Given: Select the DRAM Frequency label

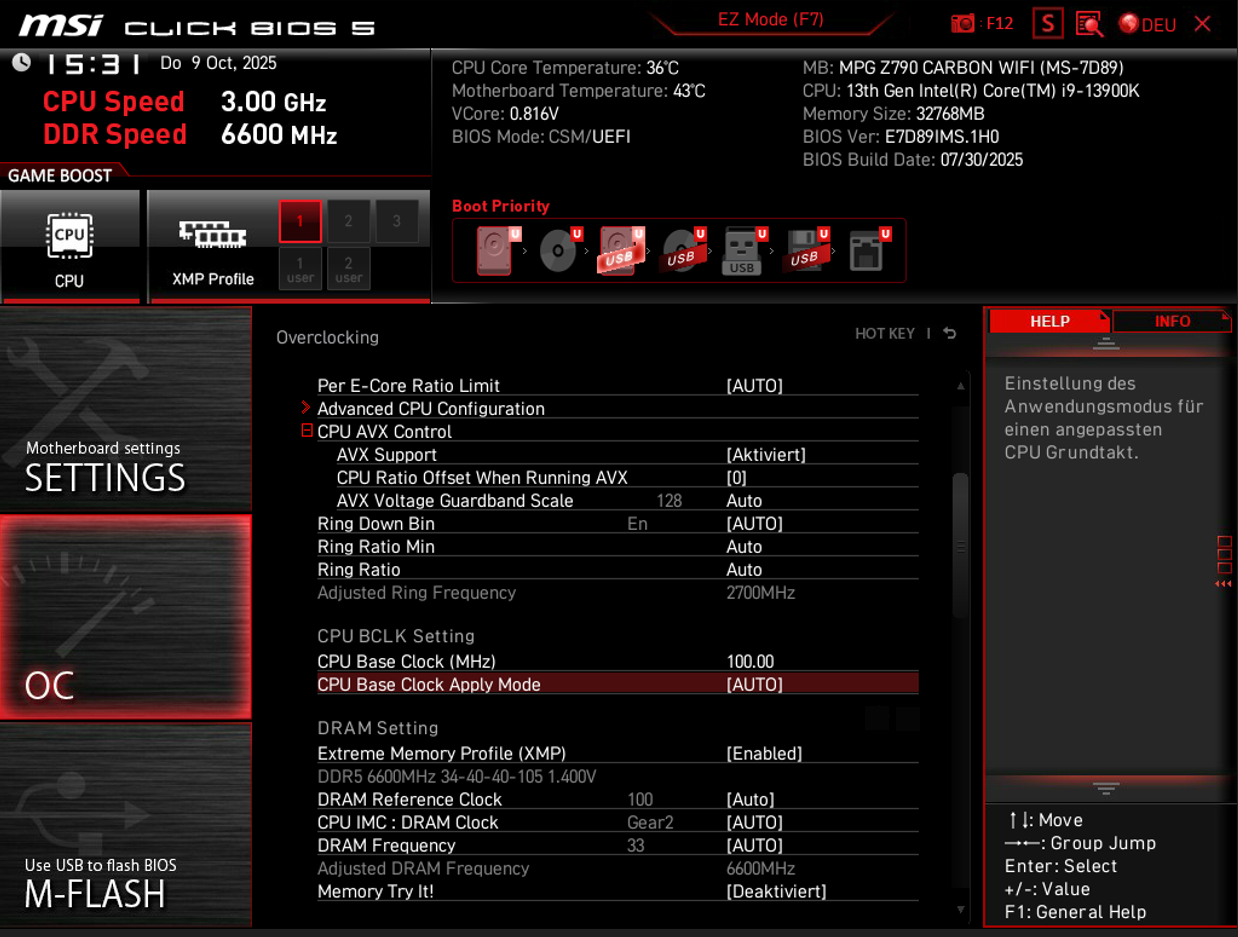Looking at the screenshot, I should coord(386,846).
